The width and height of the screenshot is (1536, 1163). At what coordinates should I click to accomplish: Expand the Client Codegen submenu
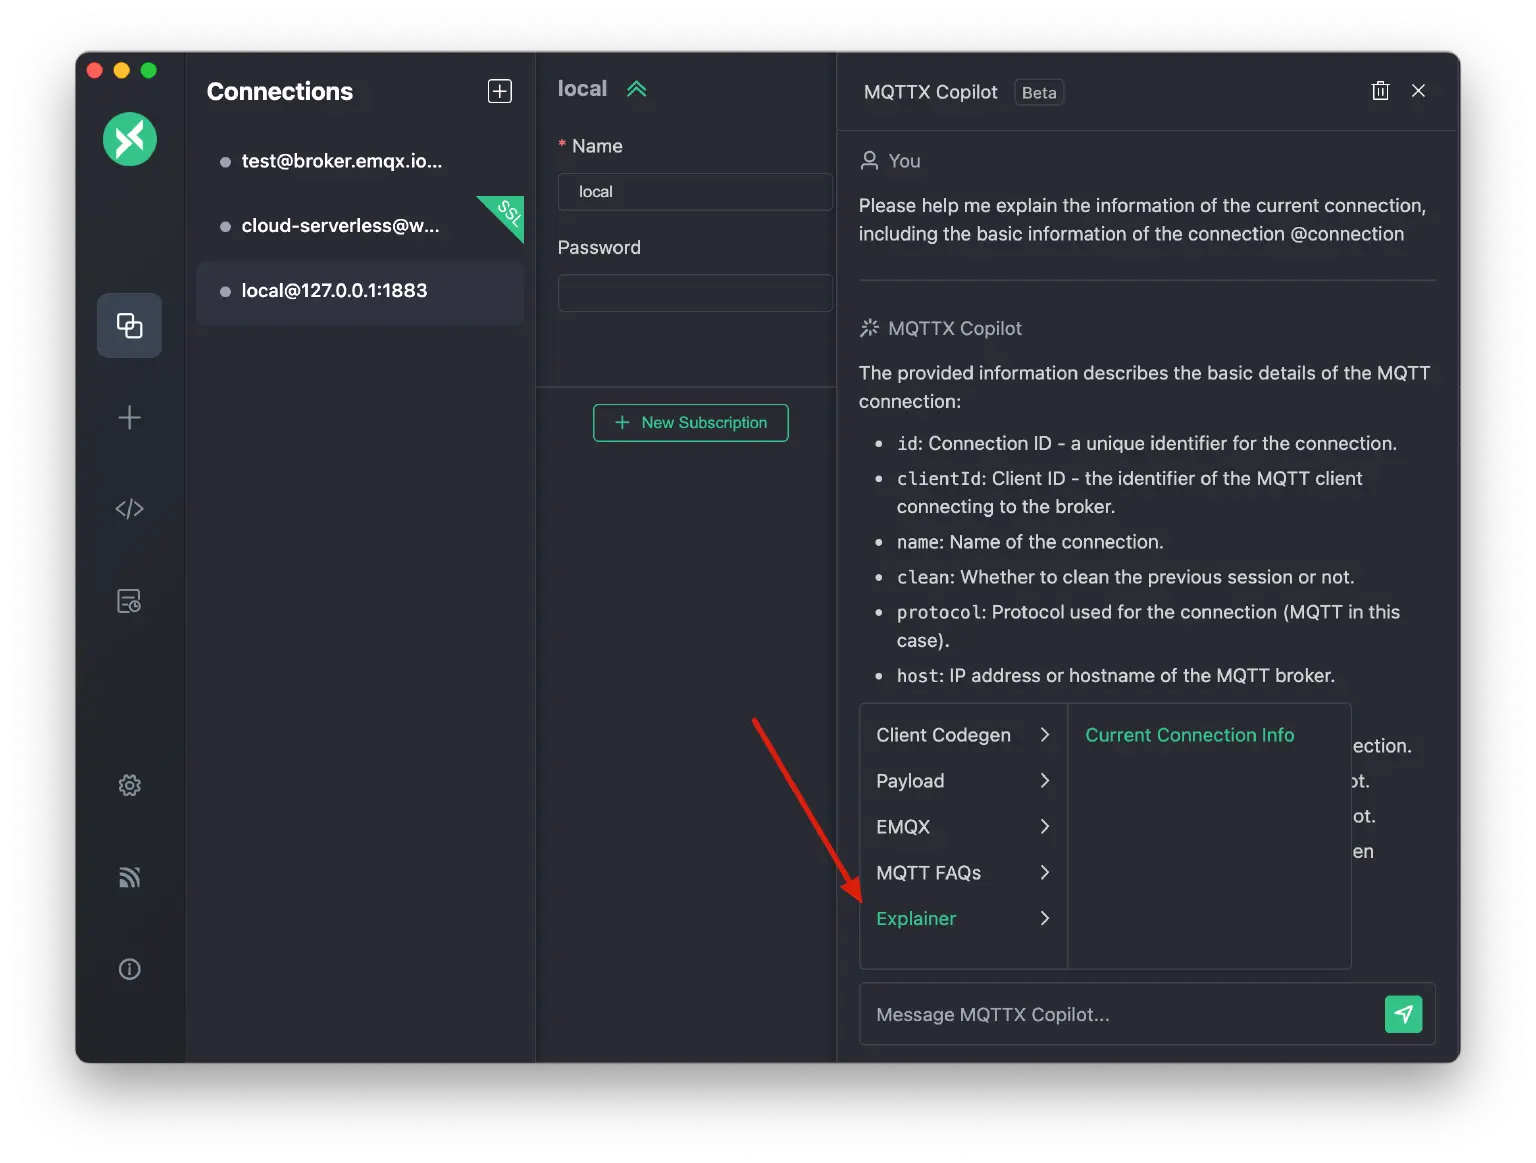[x=962, y=735]
